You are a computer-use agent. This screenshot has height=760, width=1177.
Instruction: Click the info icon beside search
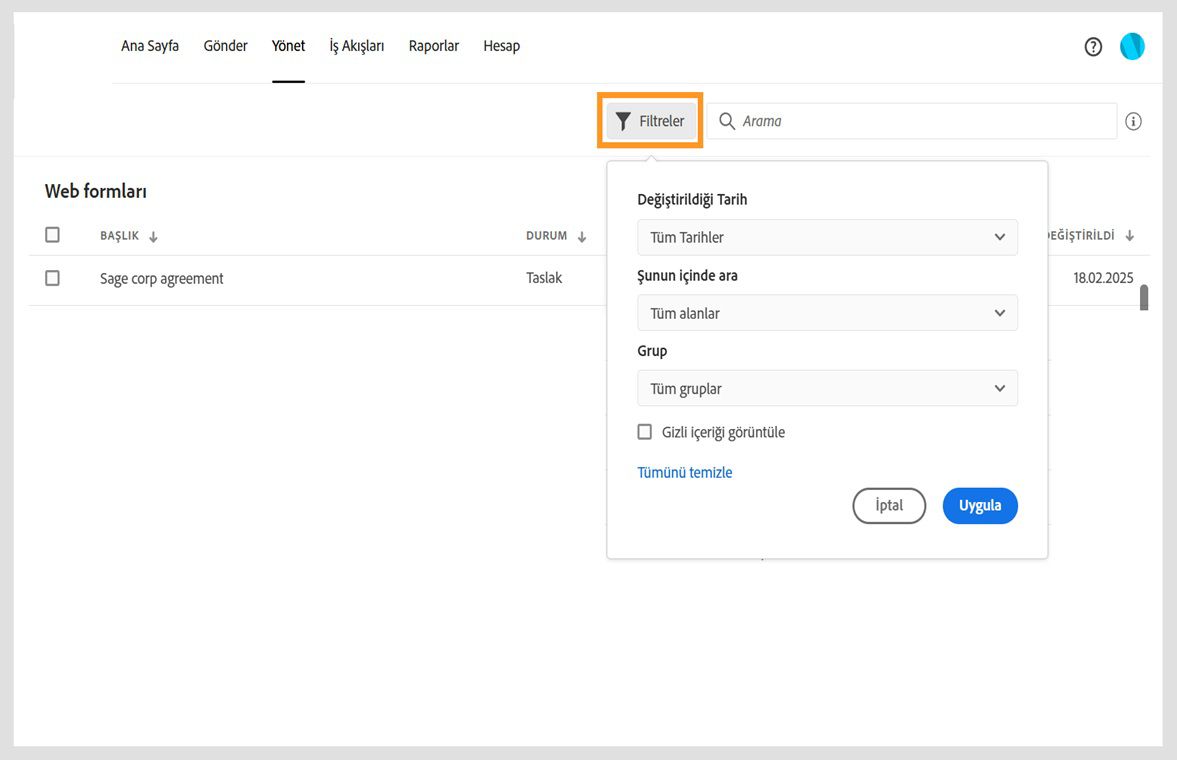coord(1133,121)
